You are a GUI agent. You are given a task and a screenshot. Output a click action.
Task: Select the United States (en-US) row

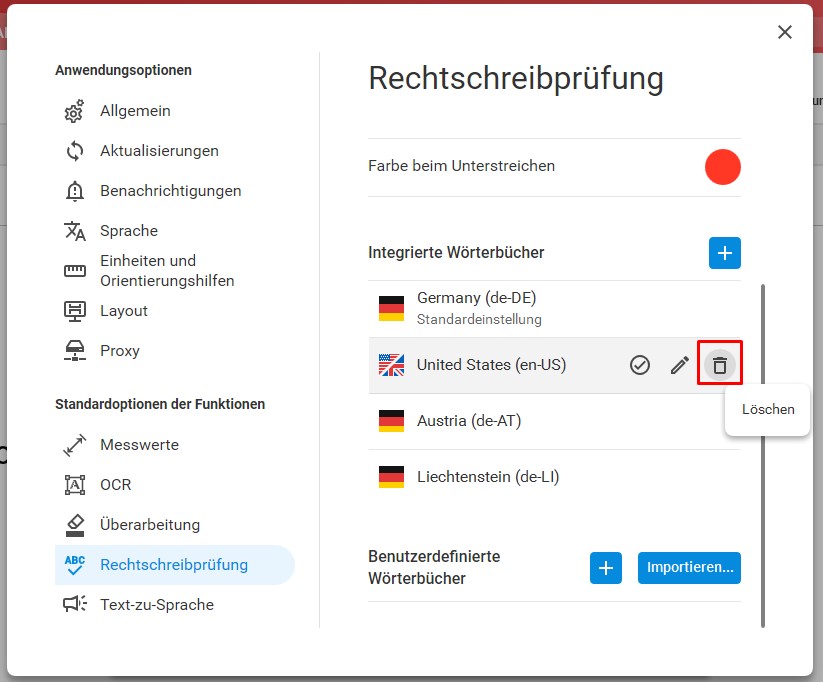[x=554, y=365]
